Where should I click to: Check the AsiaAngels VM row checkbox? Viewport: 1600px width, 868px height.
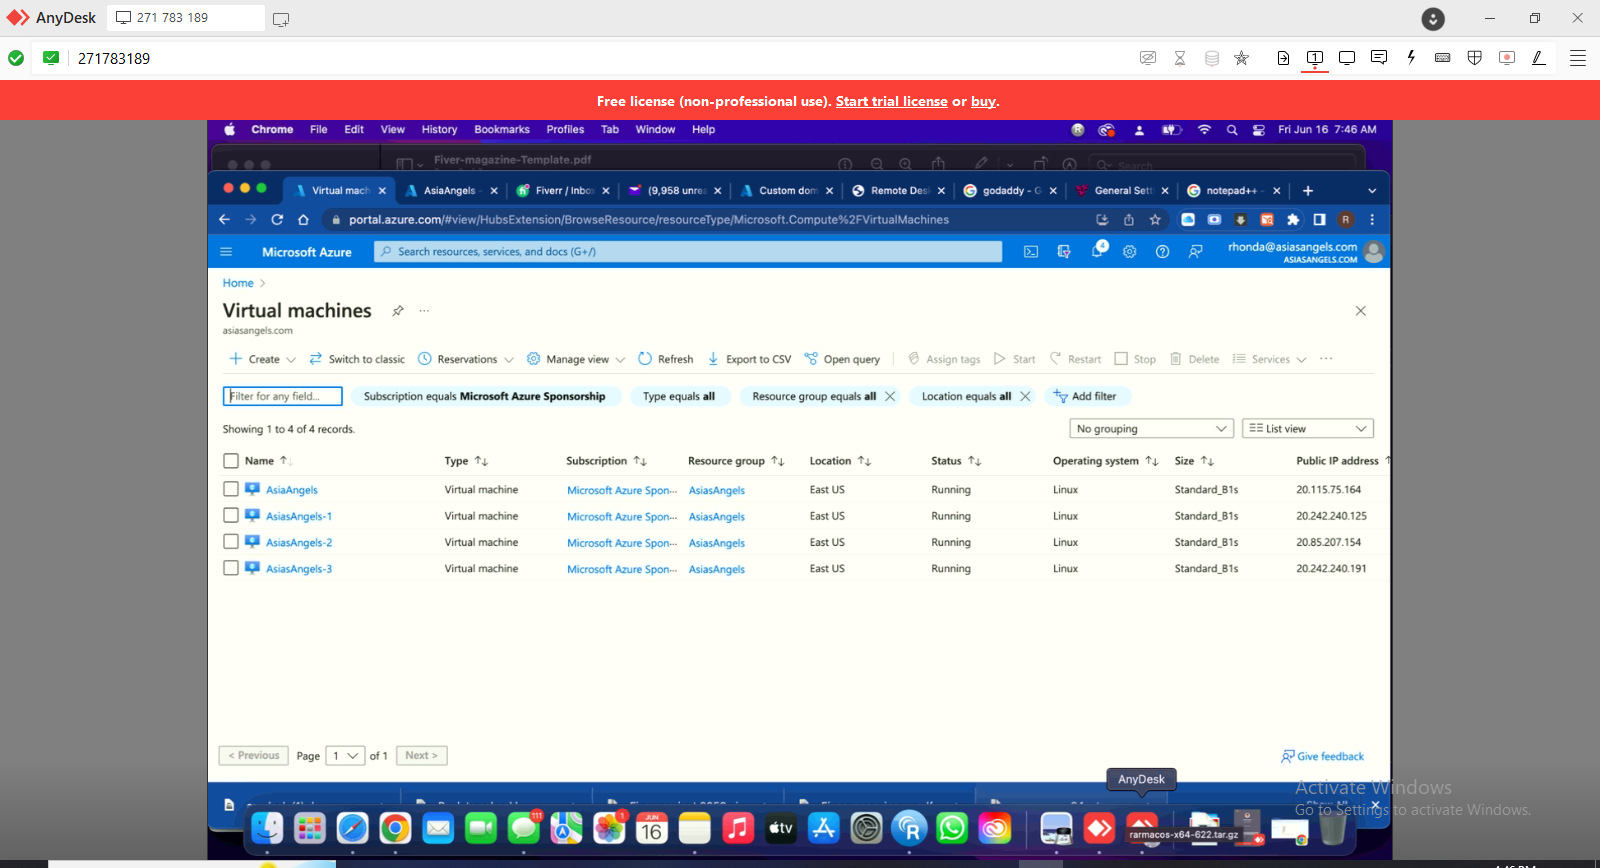(x=231, y=489)
